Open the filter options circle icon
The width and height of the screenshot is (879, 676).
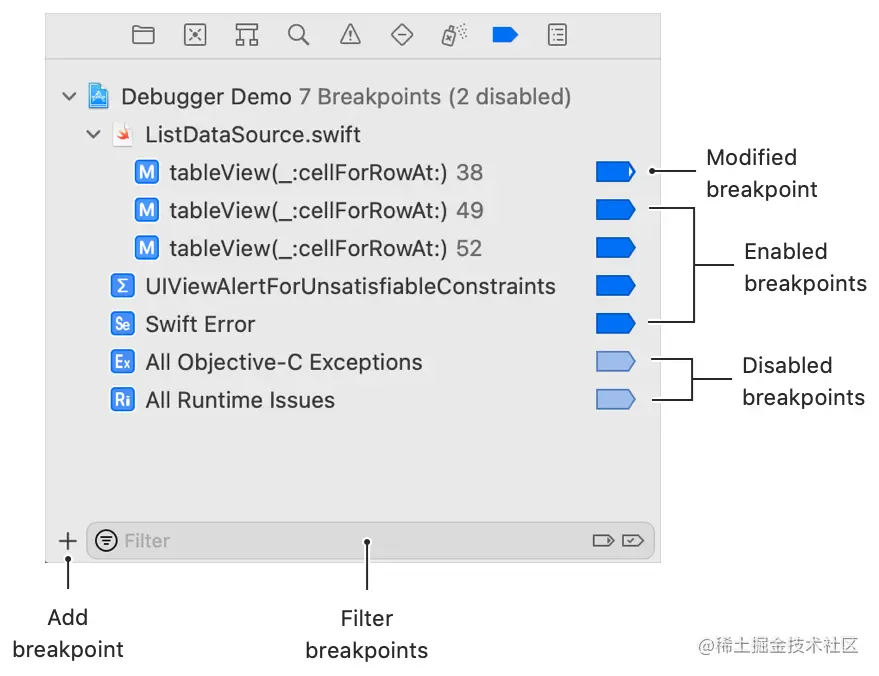(107, 541)
